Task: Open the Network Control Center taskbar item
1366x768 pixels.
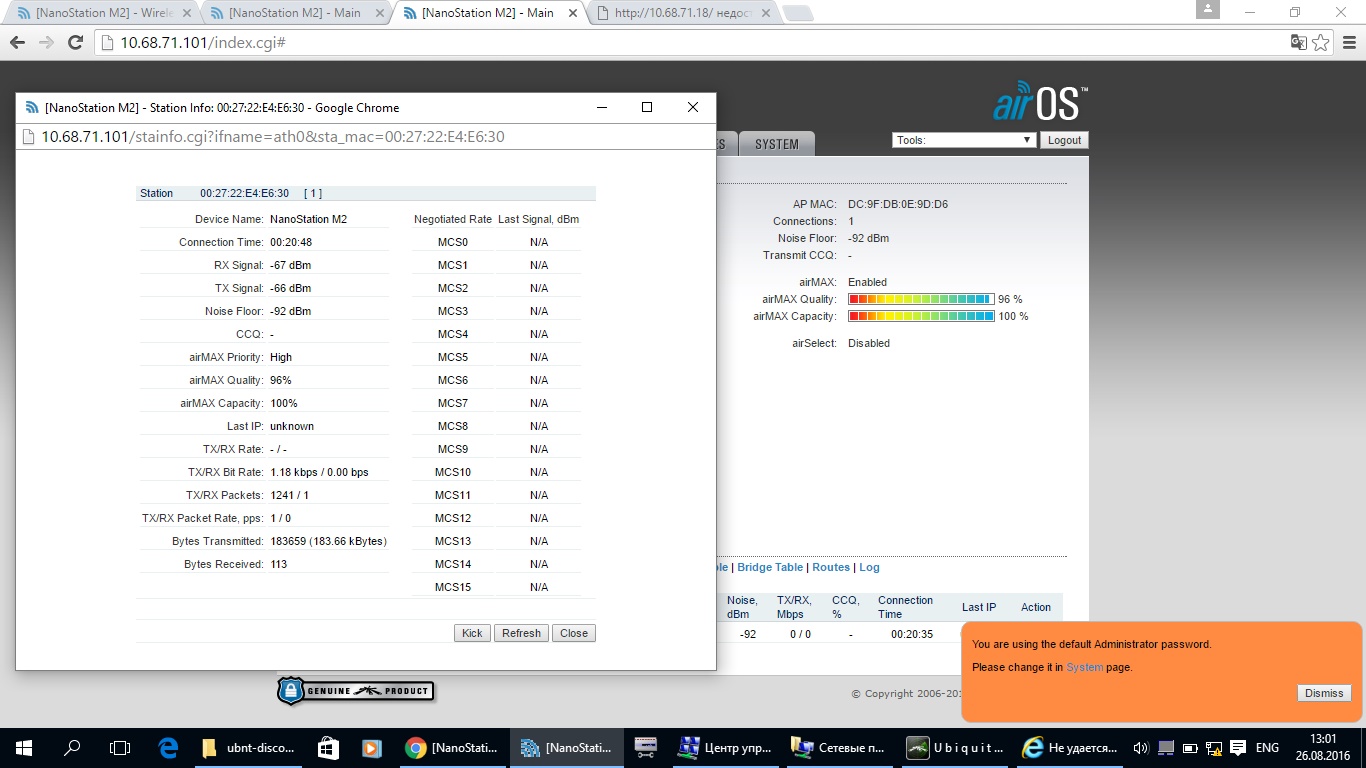Action: pos(726,748)
